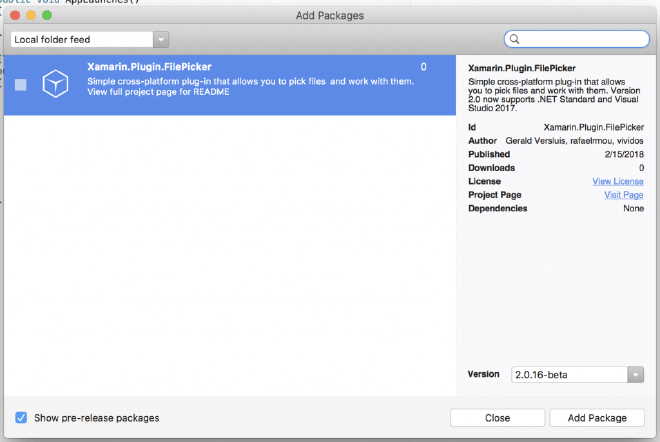
Task: Click the Xamarin.Plugin.FilePicker details heading
Action: click(x=522, y=68)
